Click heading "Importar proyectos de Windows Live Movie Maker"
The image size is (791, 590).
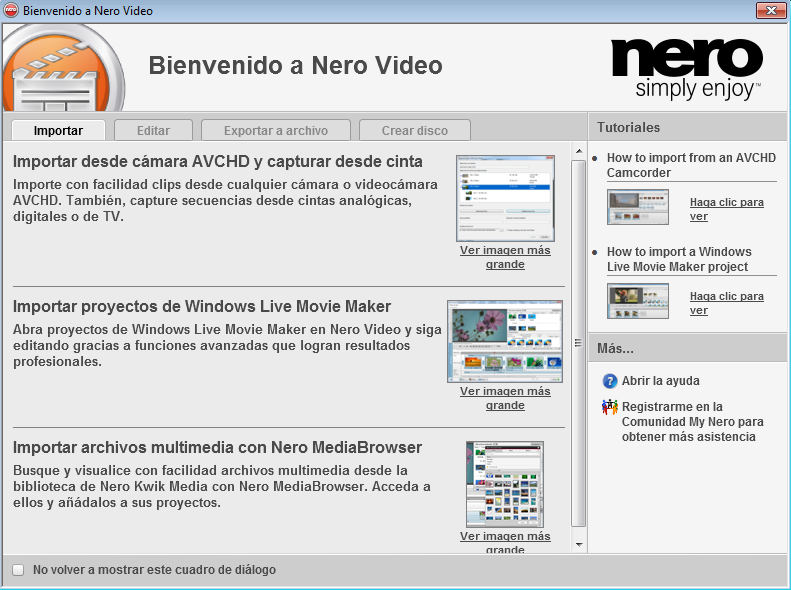click(x=202, y=307)
